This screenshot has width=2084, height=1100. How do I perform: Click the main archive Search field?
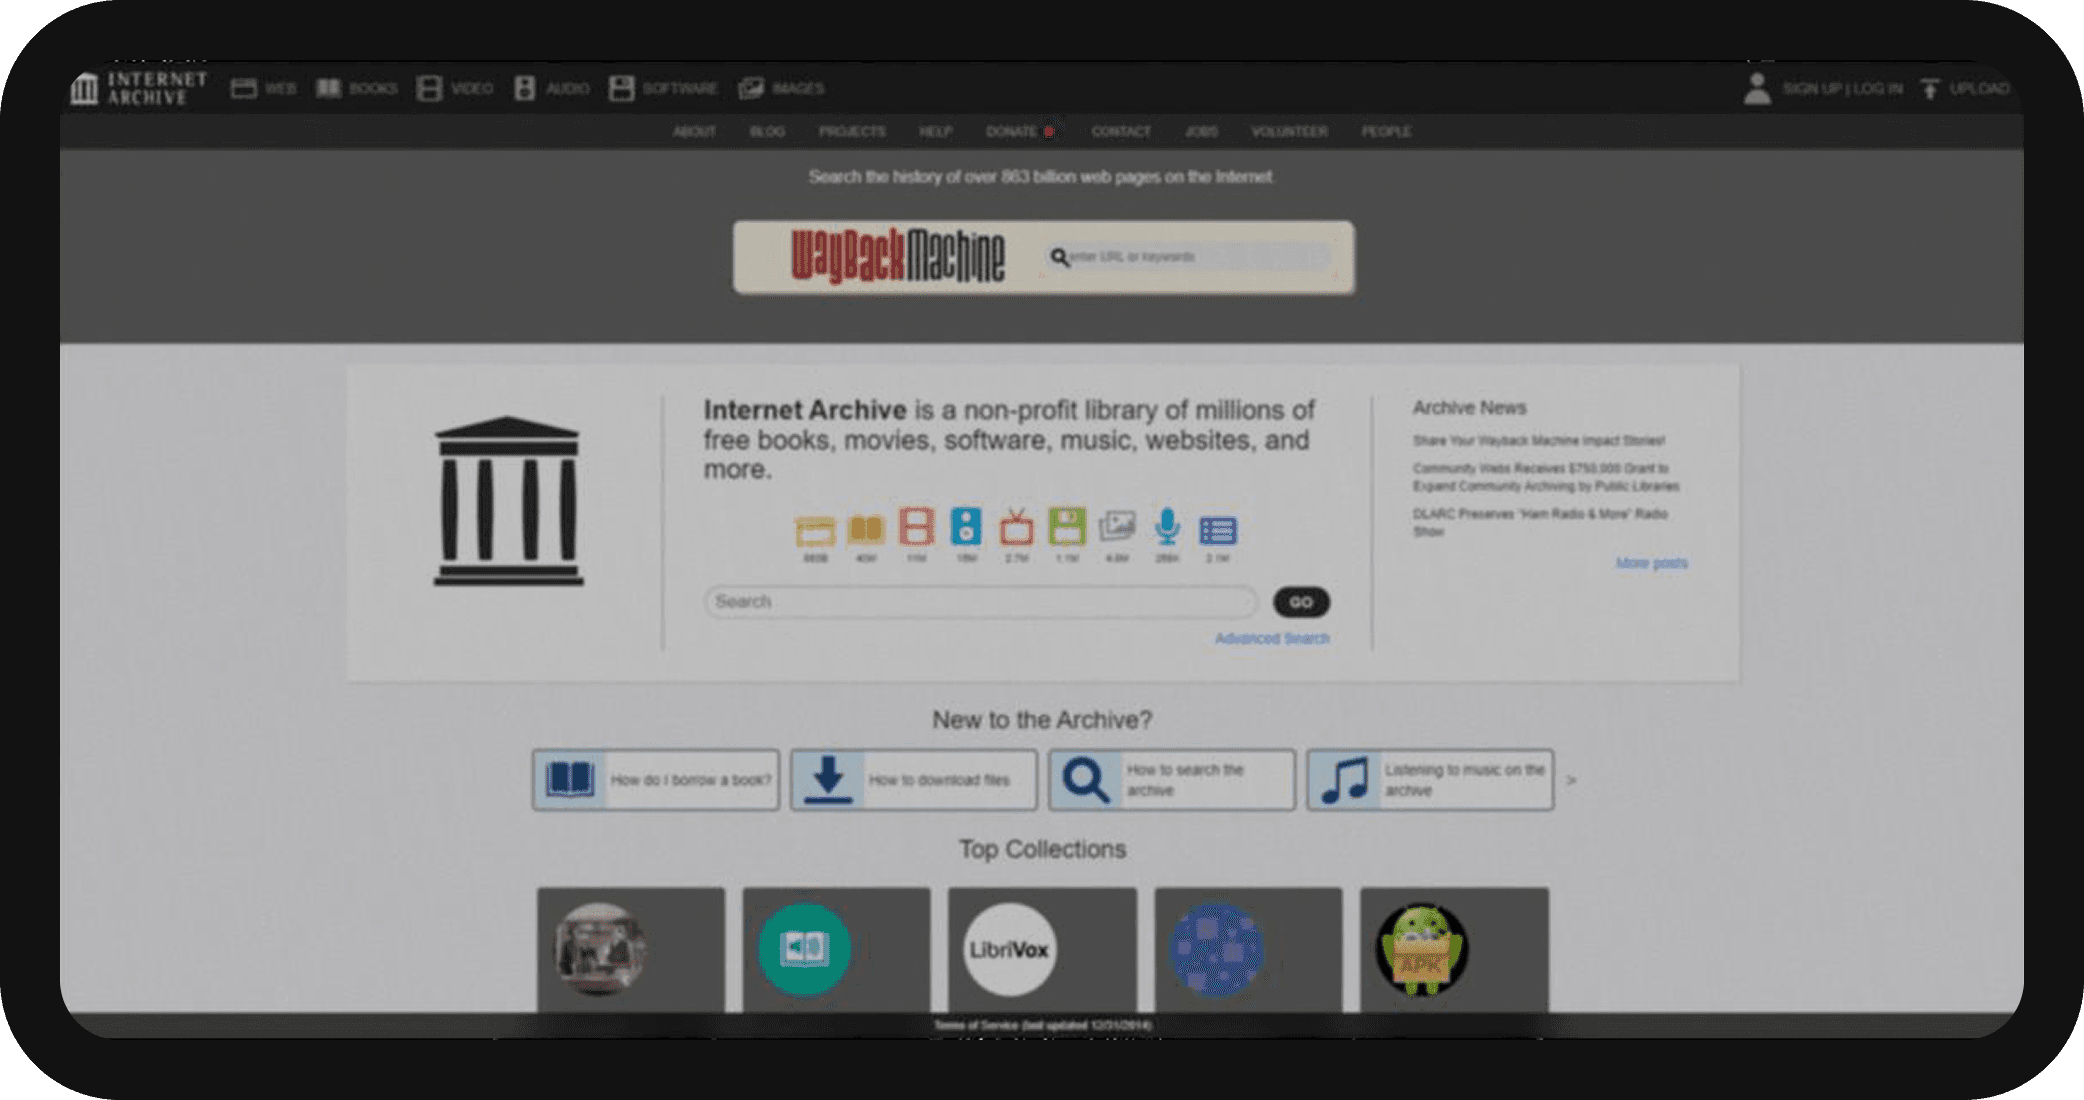click(x=980, y=602)
